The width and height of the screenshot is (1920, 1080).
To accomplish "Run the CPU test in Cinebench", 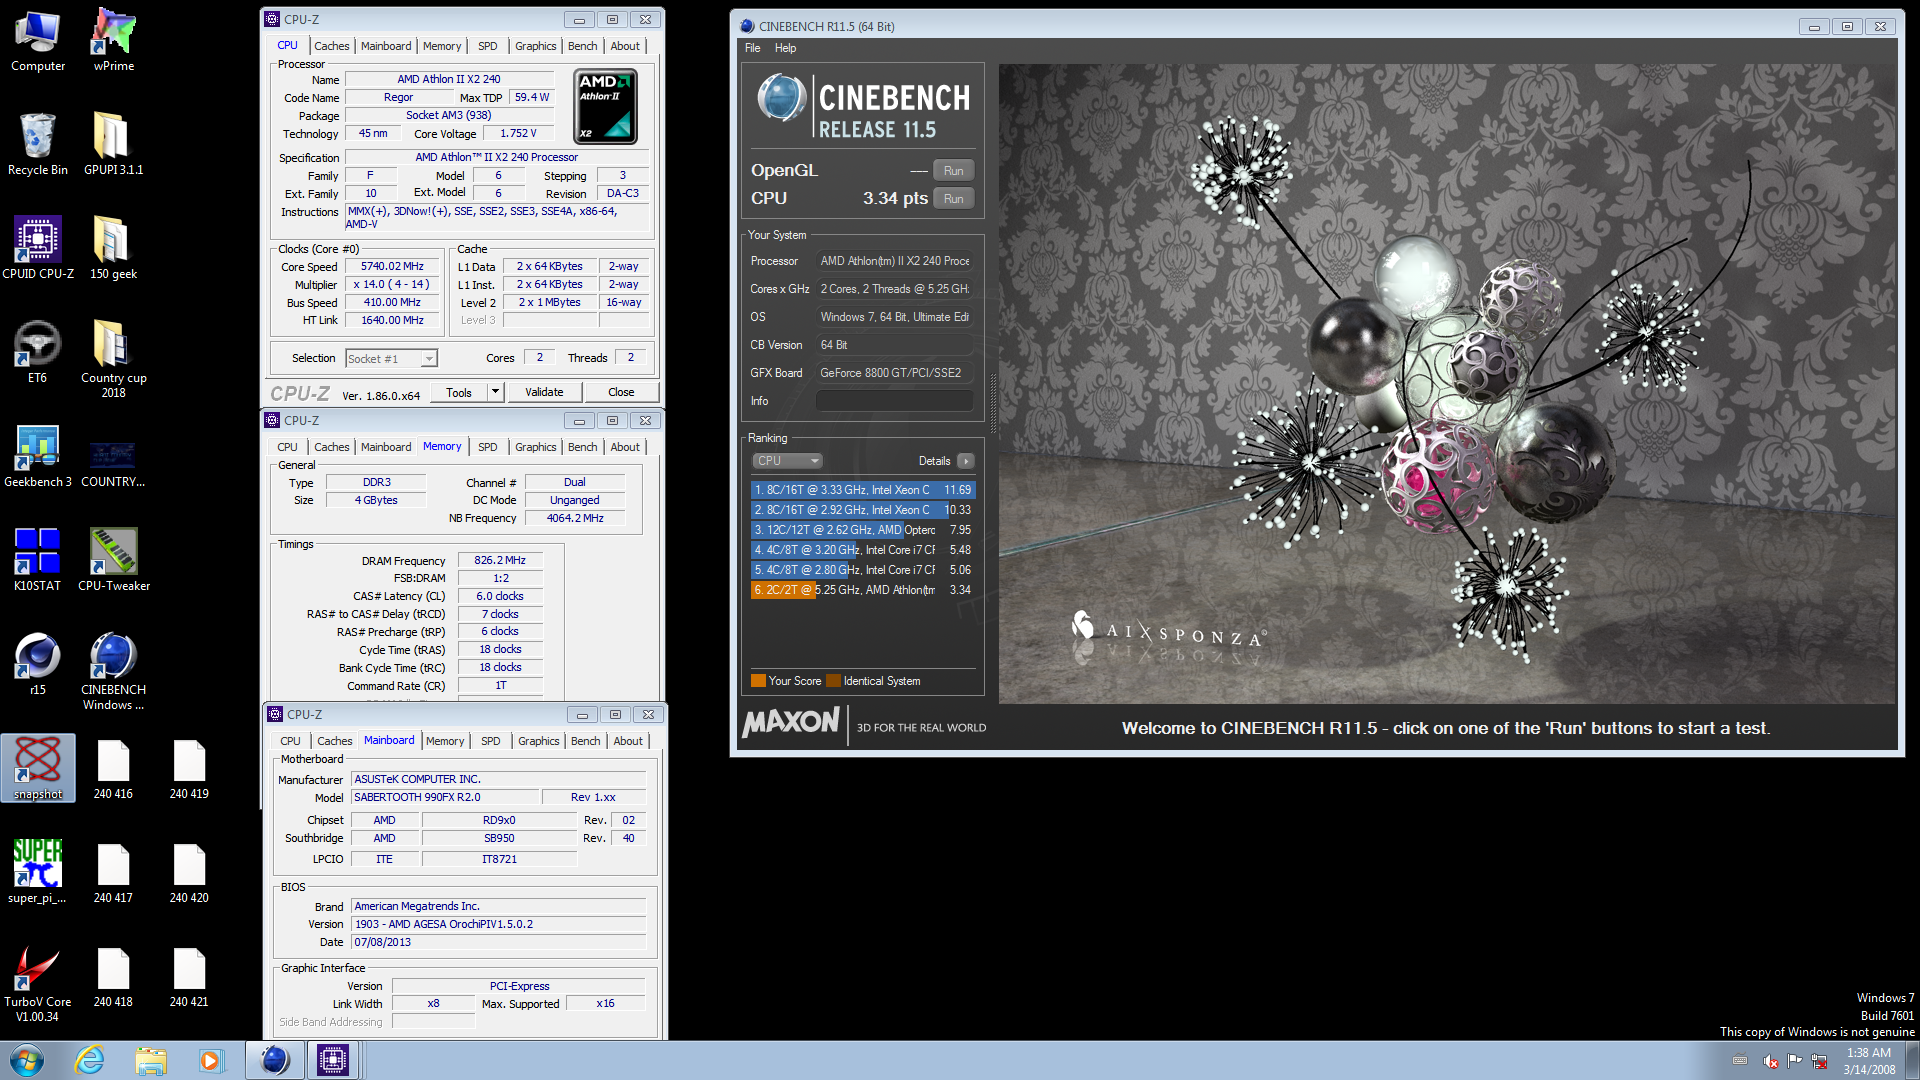I will coord(954,199).
